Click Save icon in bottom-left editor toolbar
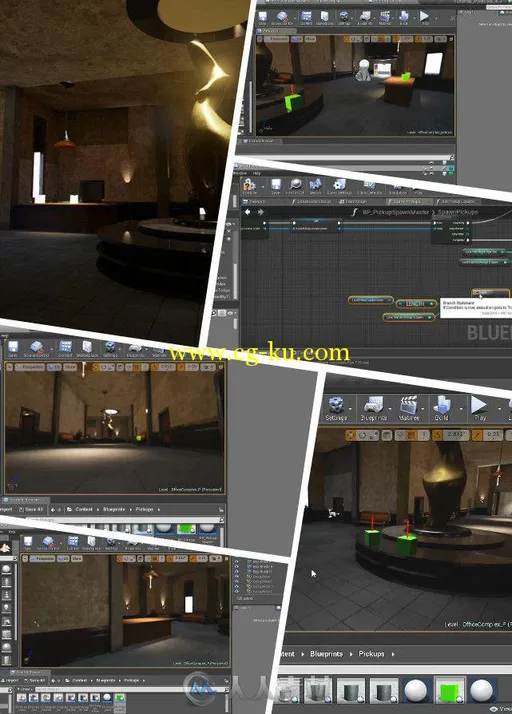The width and height of the screenshot is (512, 714). pos(28,542)
